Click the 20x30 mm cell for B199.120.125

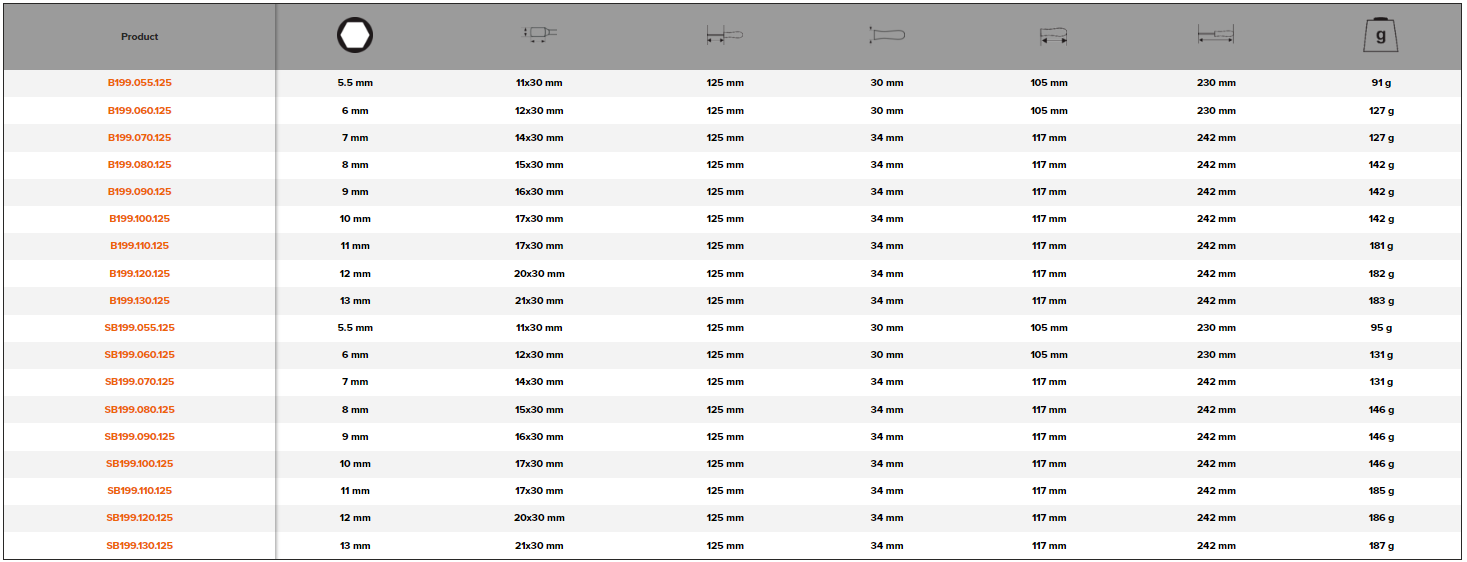pos(540,274)
